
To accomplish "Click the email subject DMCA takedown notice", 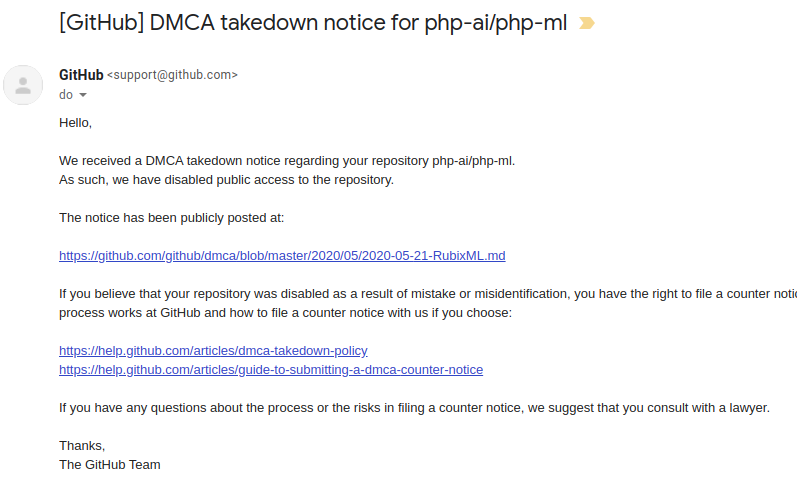I will [x=313, y=23].
